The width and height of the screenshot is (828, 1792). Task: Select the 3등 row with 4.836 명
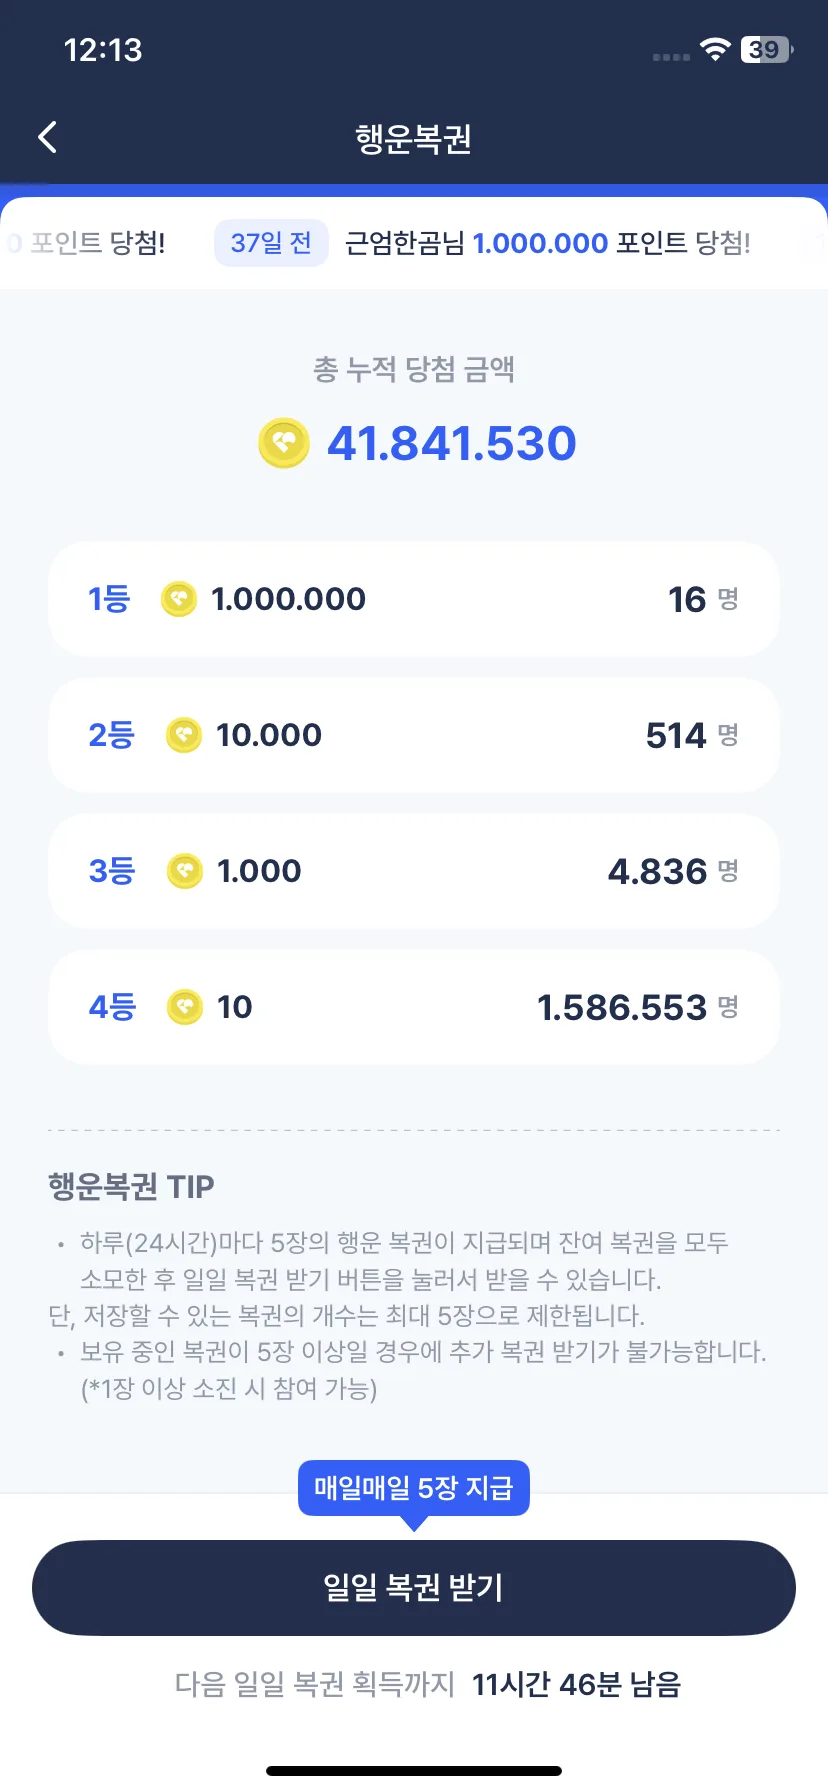point(414,871)
